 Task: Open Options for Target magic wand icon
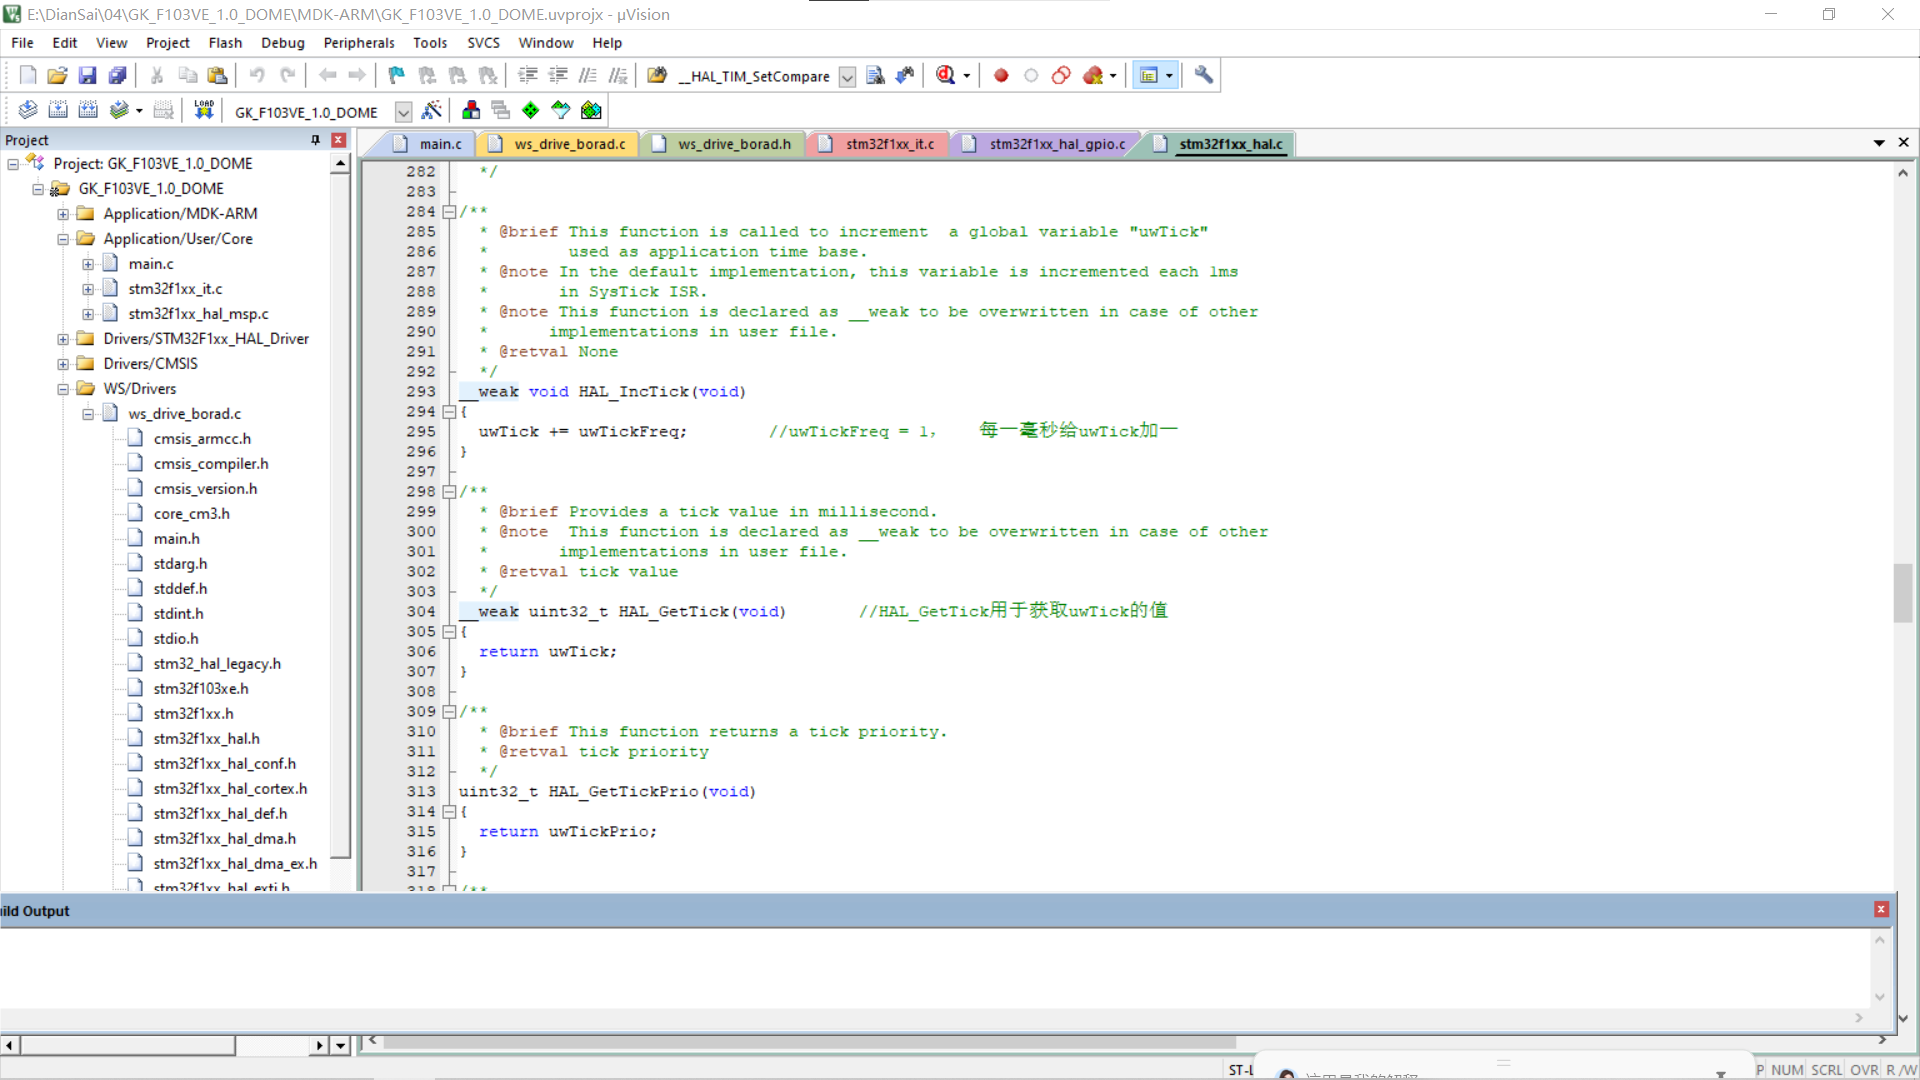click(432, 110)
